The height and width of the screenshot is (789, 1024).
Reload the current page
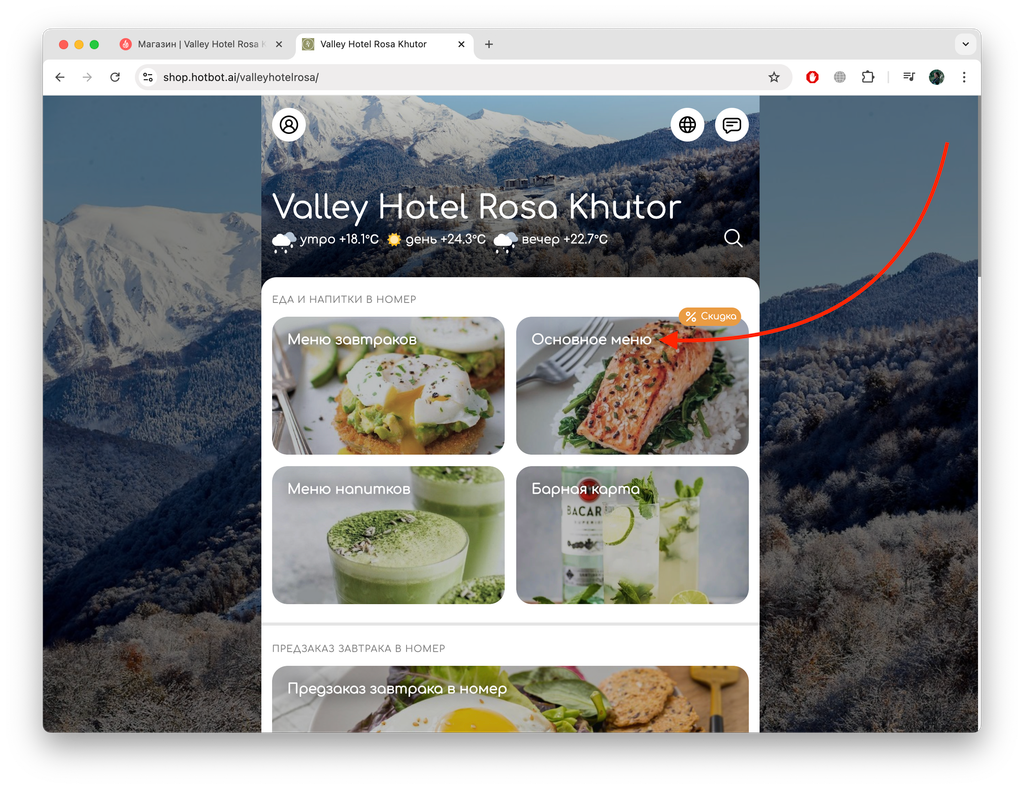click(x=115, y=77)
